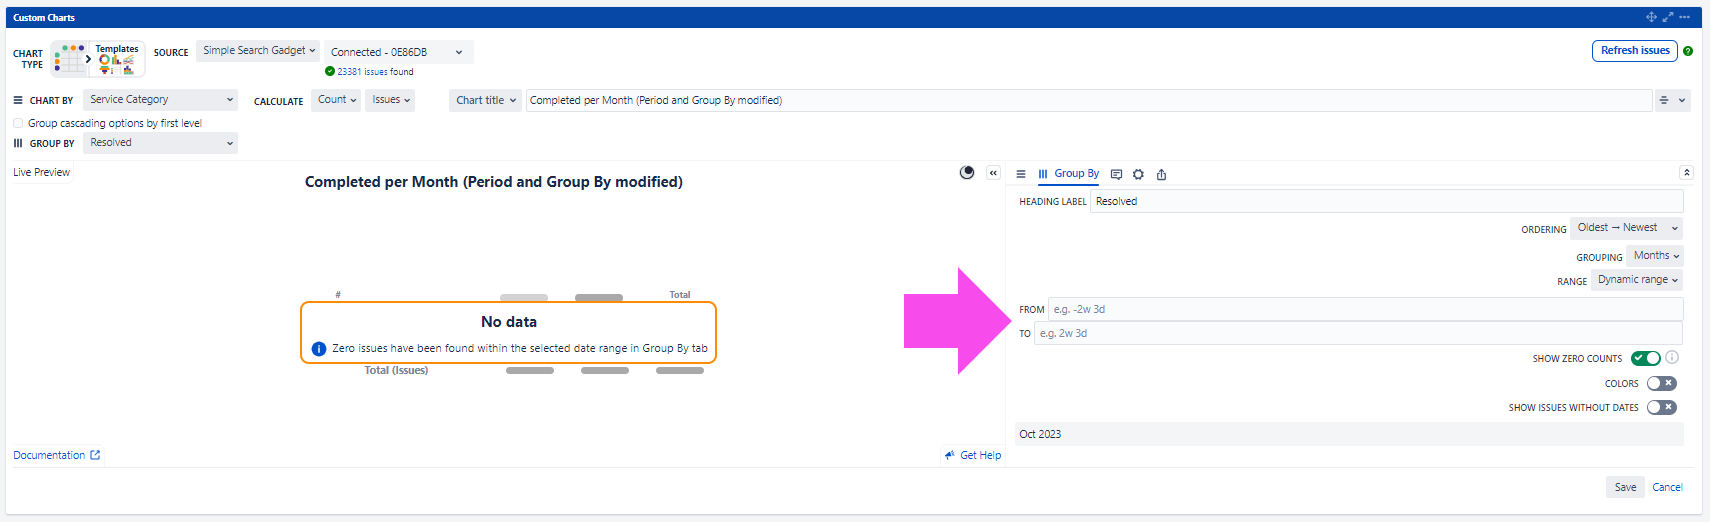Click green status check beside Refresh issues
1710x522 pixels.
[x=1688, y=51]
